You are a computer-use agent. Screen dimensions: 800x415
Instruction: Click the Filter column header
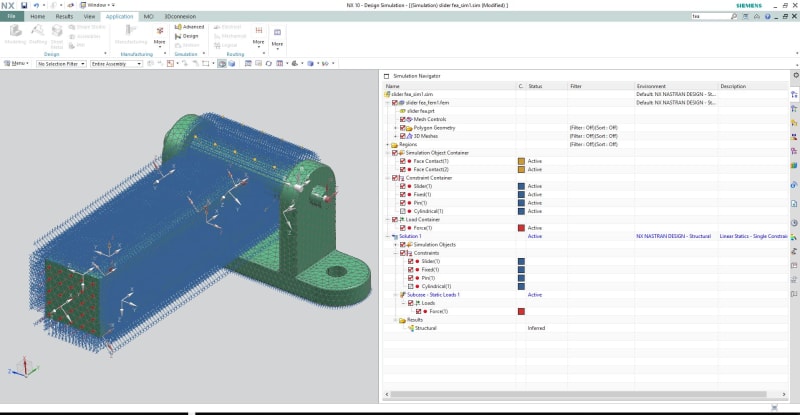[x=601, y=86]
